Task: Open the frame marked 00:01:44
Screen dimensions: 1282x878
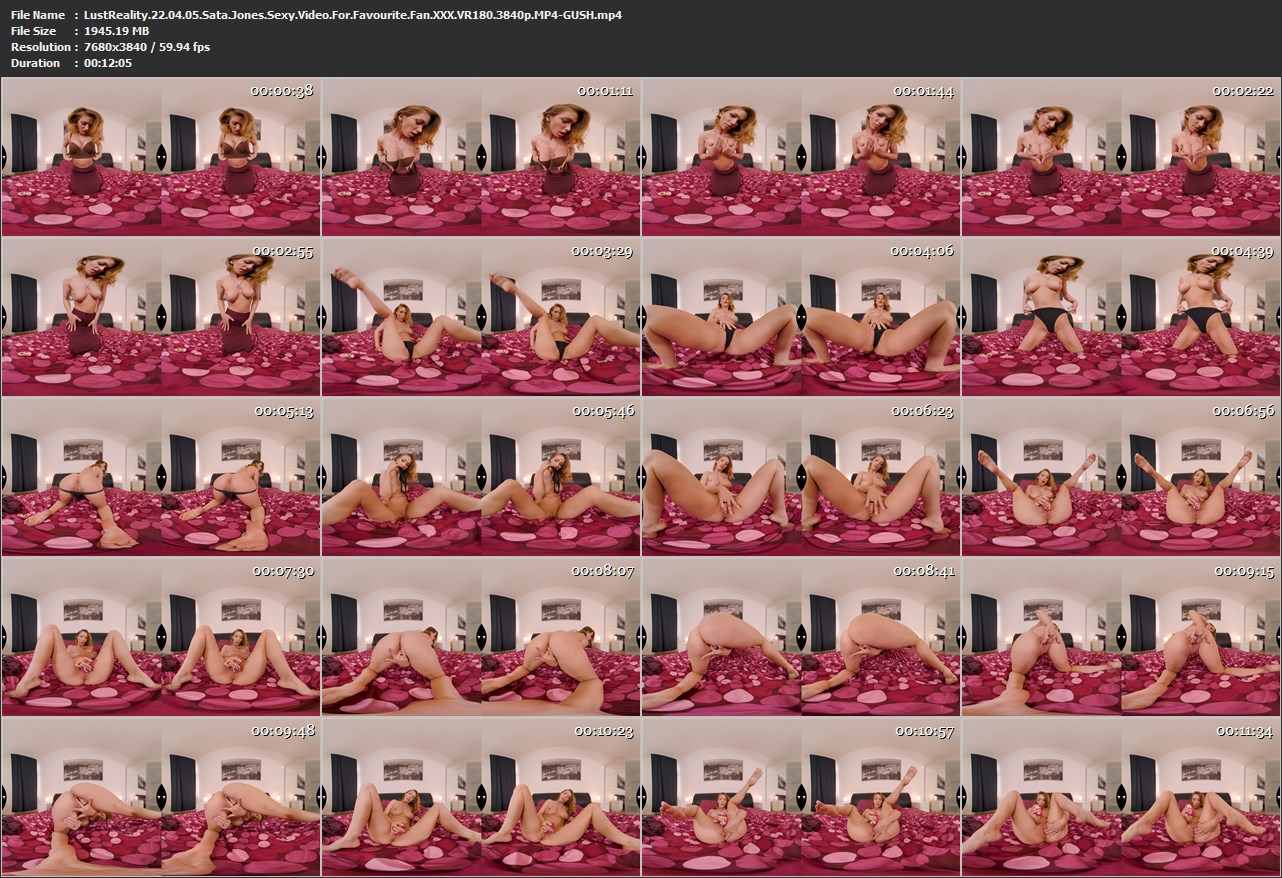Action: [x=801, y=157]
